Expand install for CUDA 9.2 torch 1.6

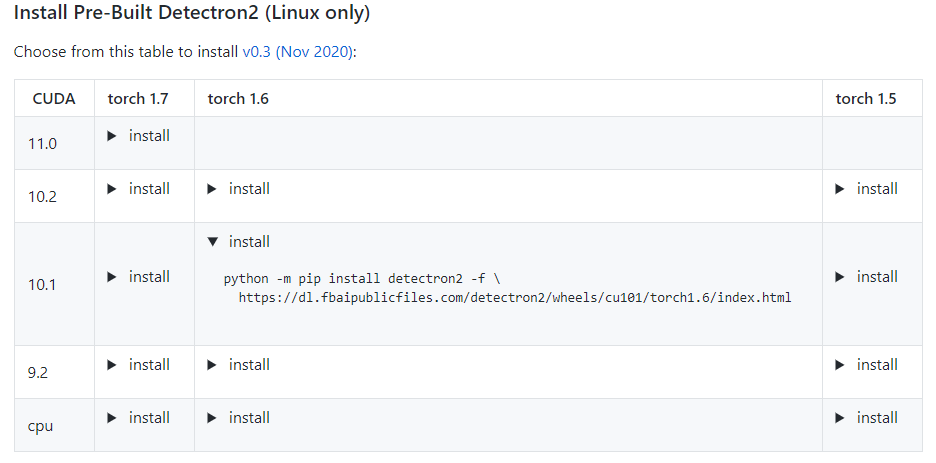pyautogui.click(x=238, y=365)
